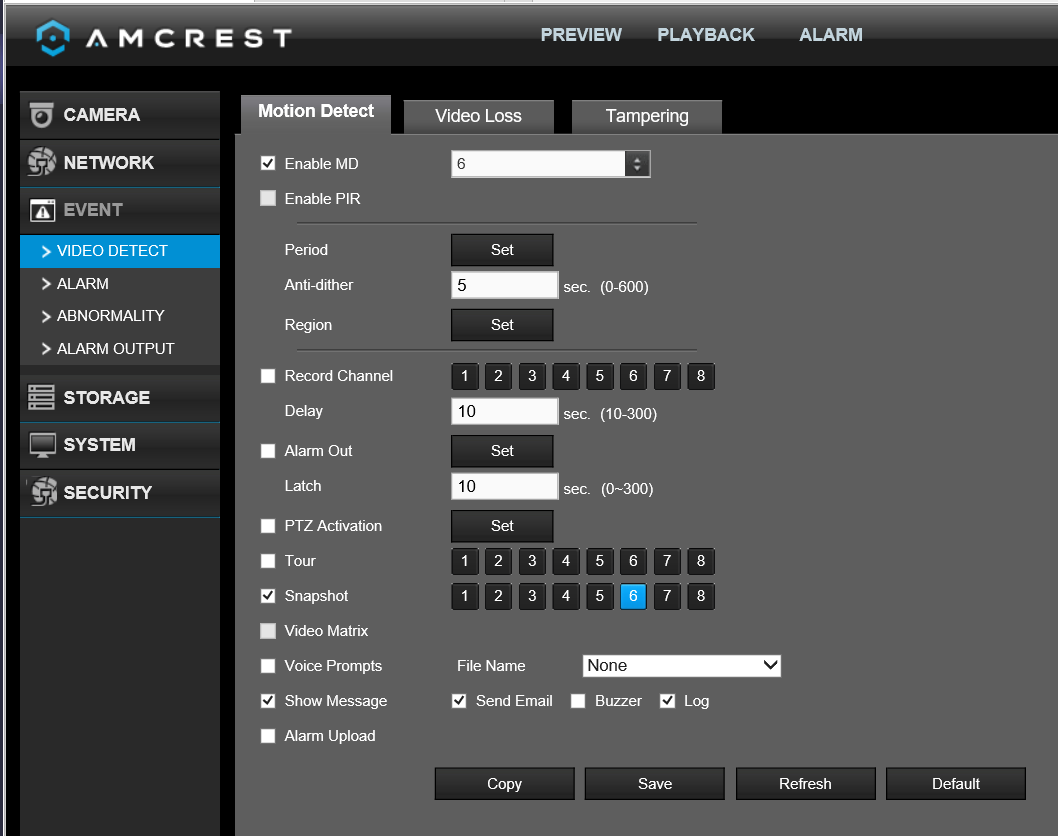Screen dimensions: 1058x836
Task: Uncheck the Send Email checkbox
Action: tap(459, 701)
